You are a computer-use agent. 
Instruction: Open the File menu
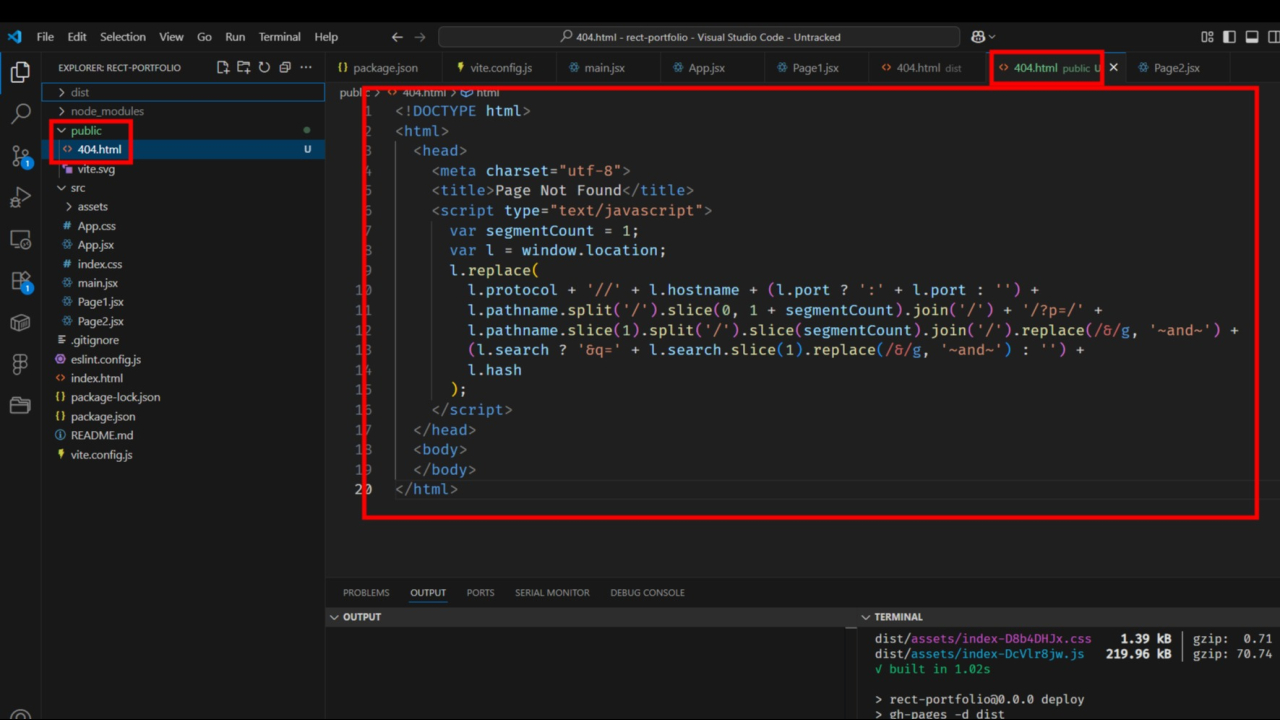click(45, 37)
